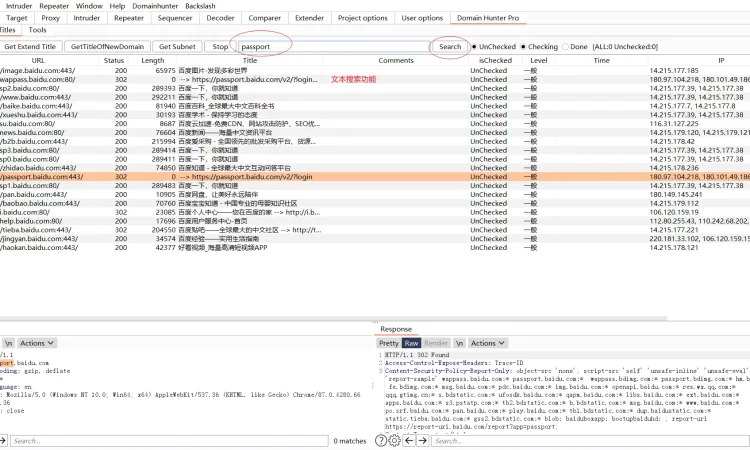Switch to the Comparer tab

[x=264, y=18]
